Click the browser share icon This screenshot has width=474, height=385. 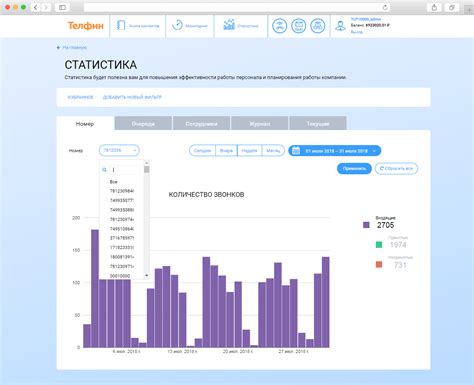point(434,7)
